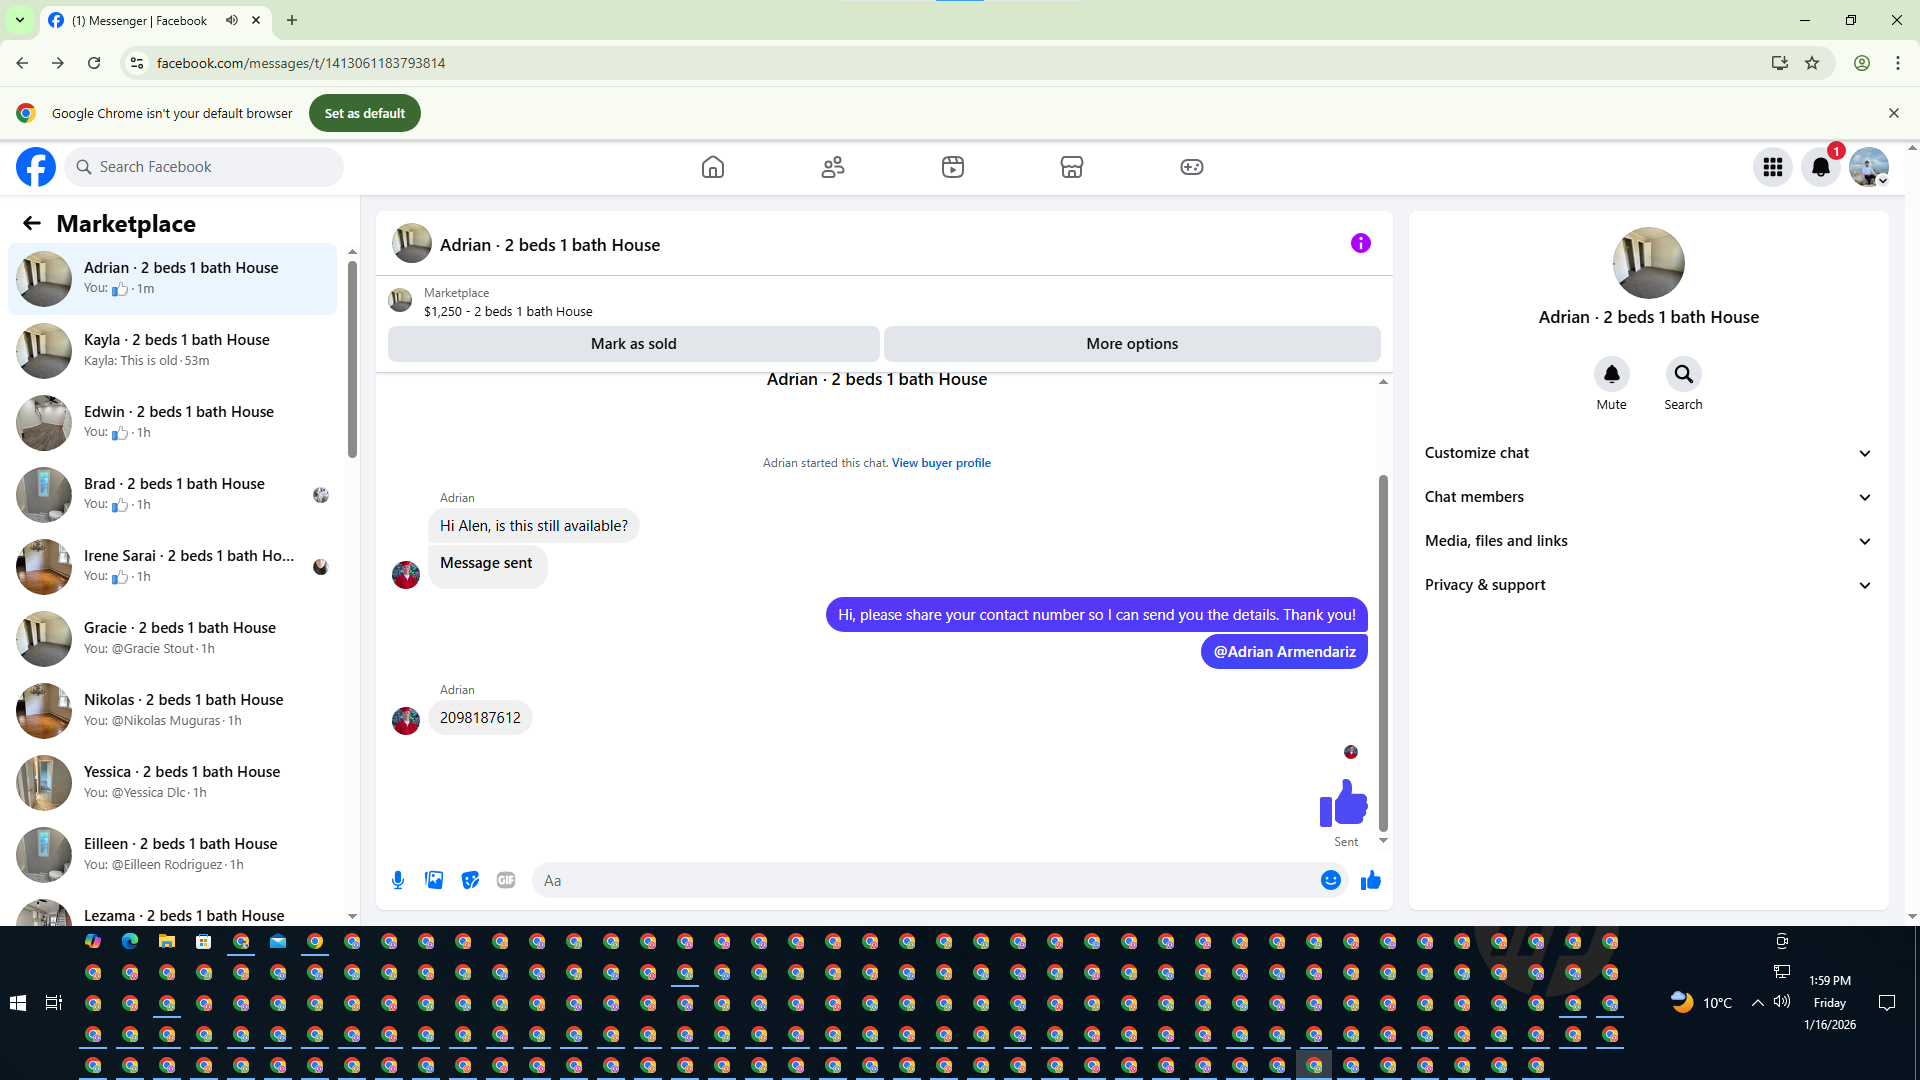Mute this conversation with bell button
This screenshot has height=1080, width=1920.
point(1611,375)
